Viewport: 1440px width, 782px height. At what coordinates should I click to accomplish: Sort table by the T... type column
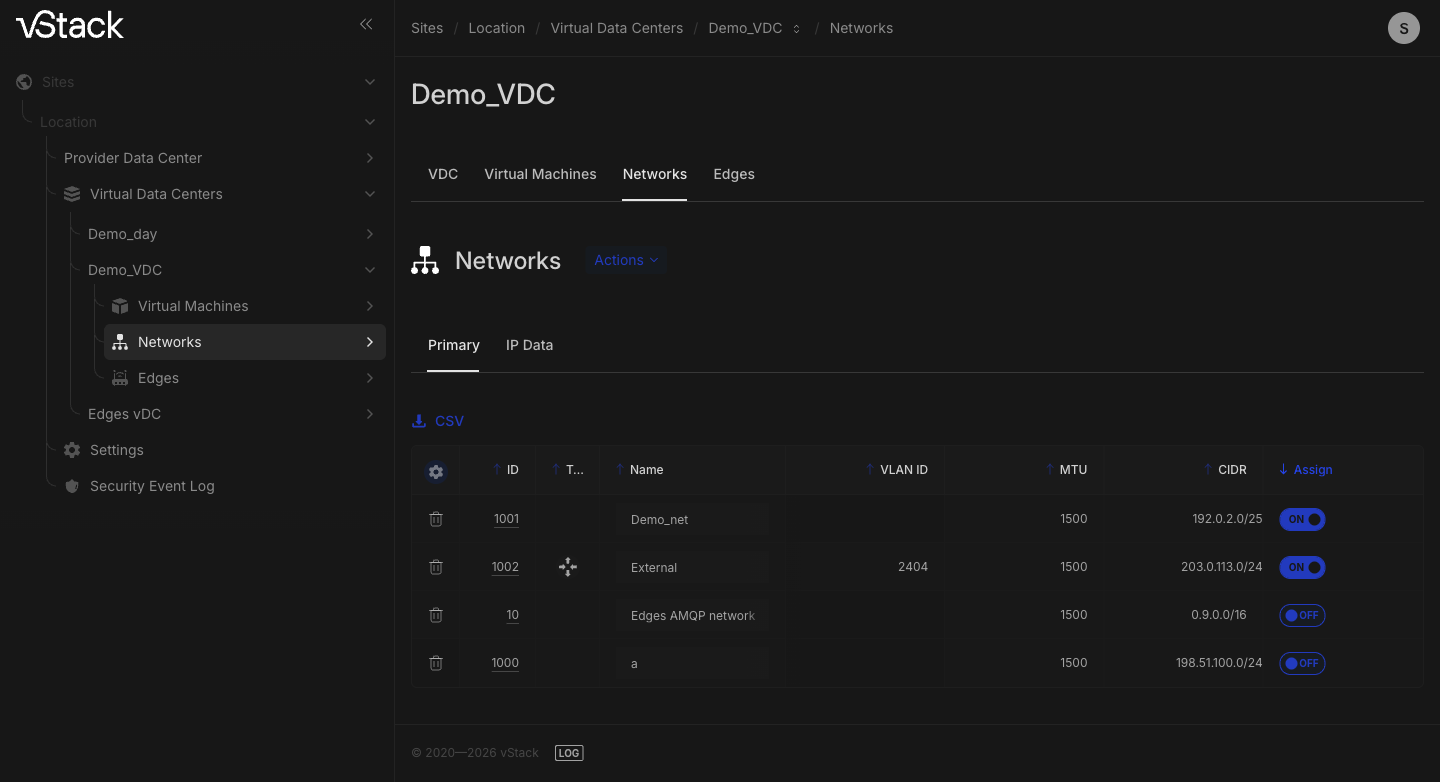click(568, 470)
